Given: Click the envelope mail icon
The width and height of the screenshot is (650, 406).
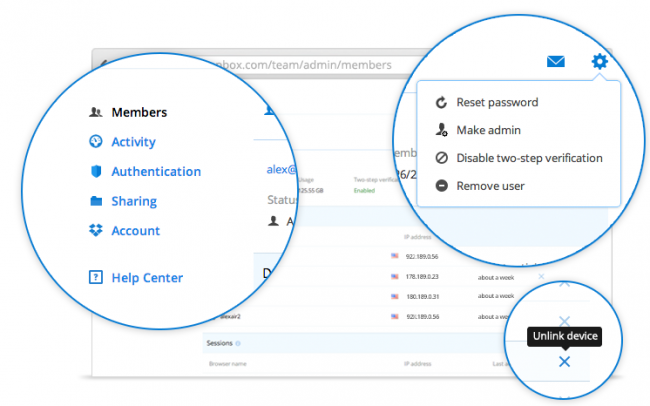Looking at the screenshot, I should coord(555,61).
